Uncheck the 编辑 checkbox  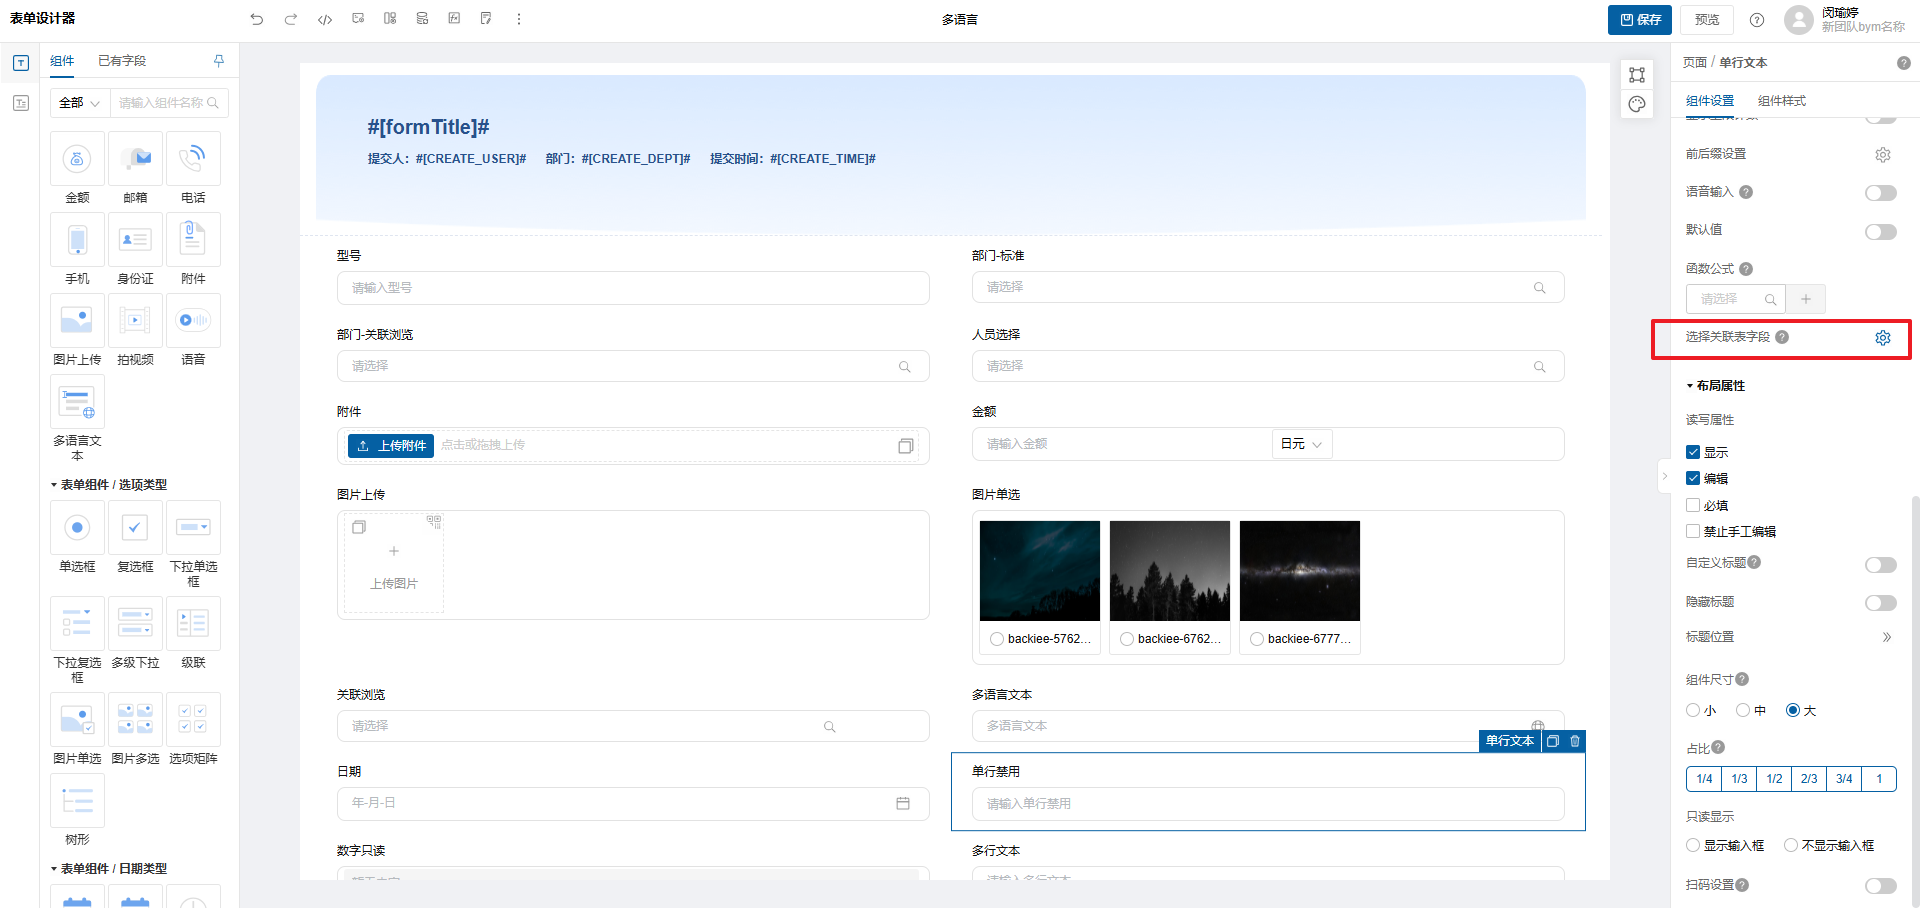click(1693, 478)
